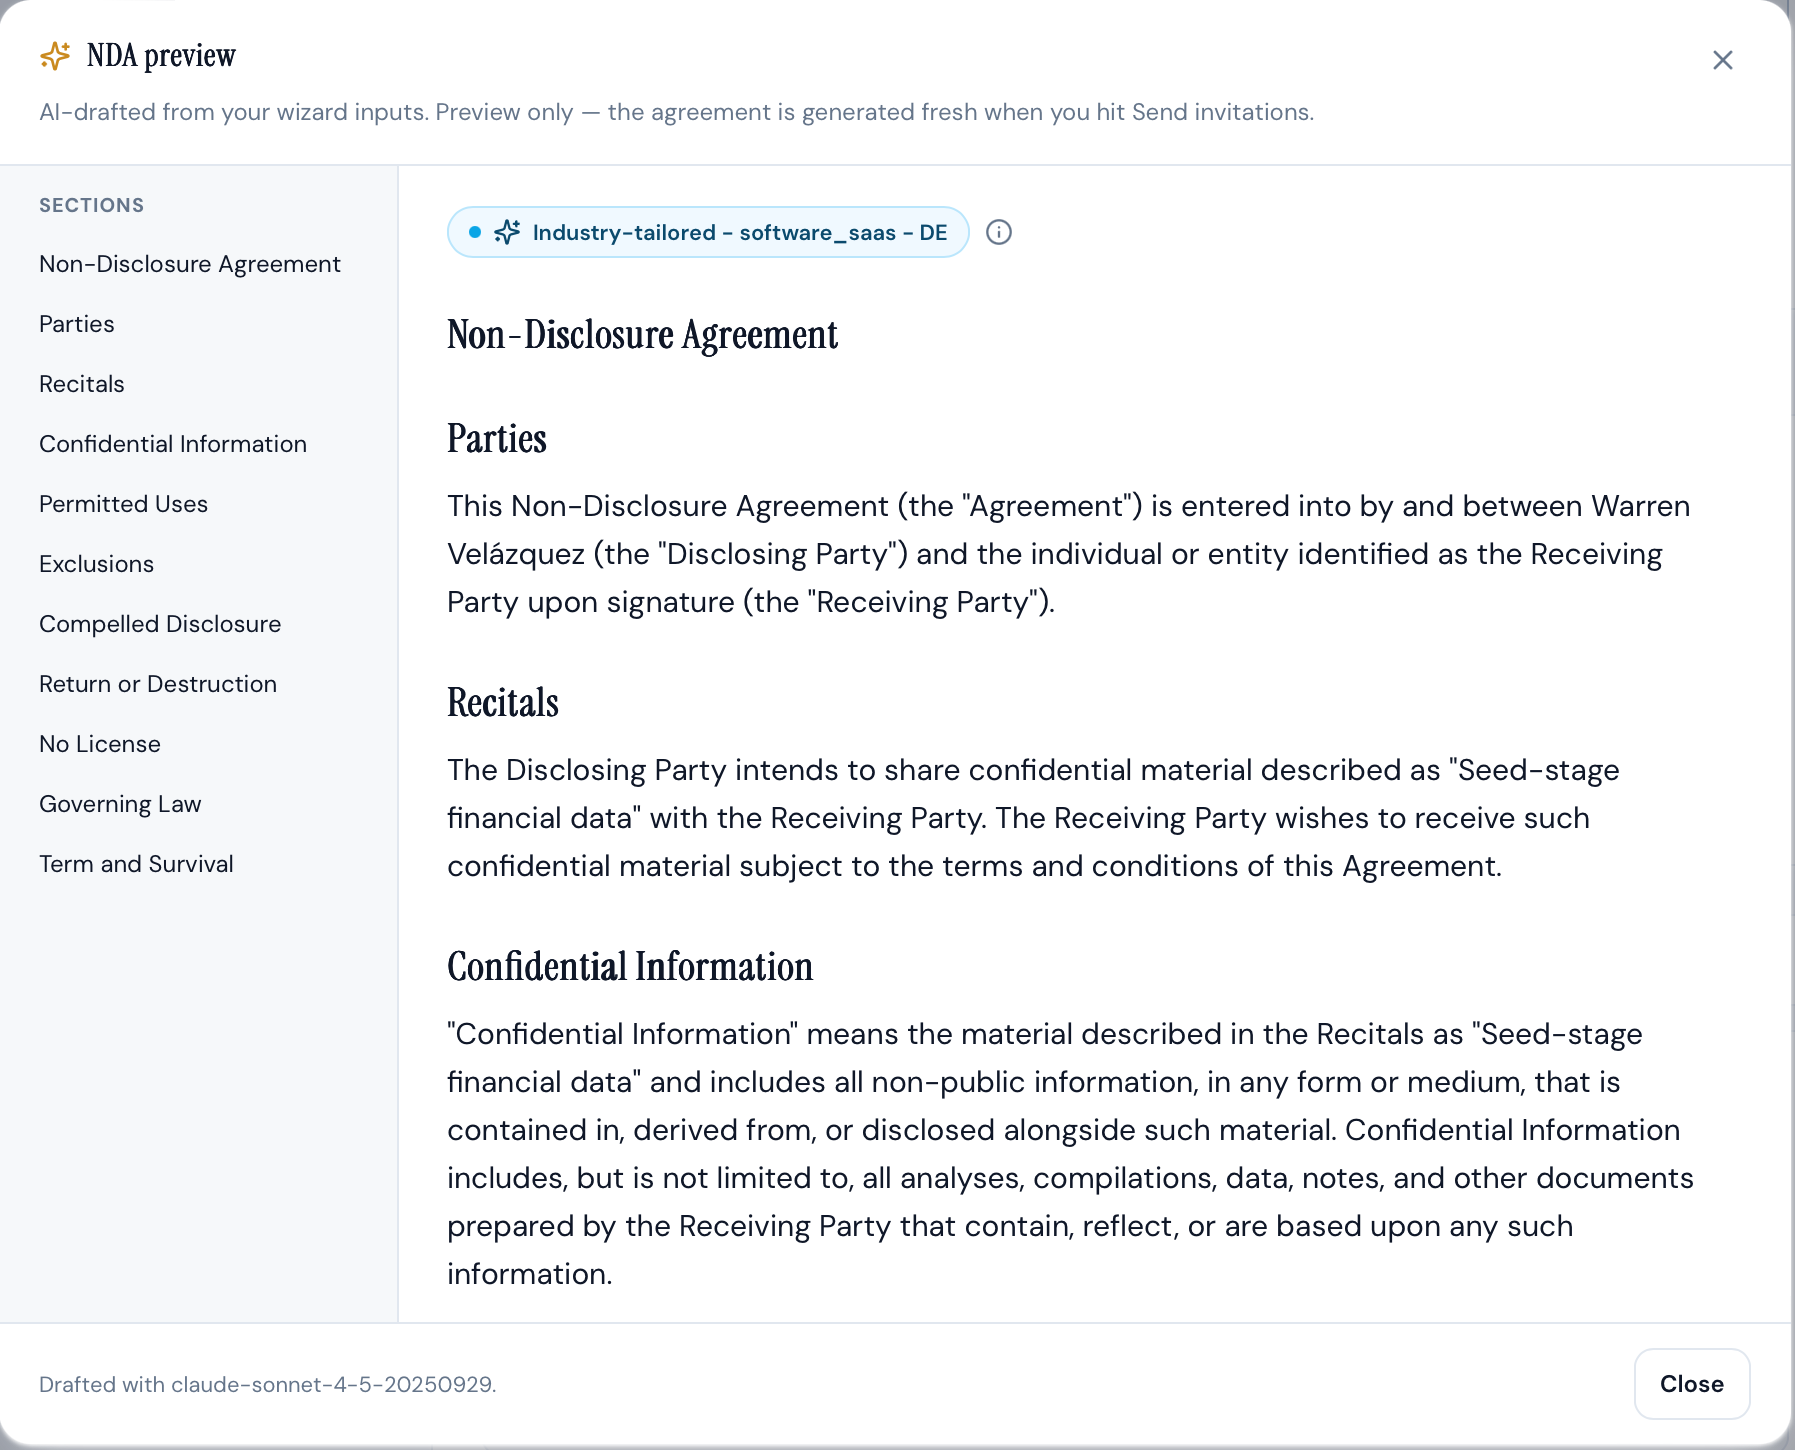Go to the Parties section in the sidebar
Screen dimensions: 1795x1450
click(77, 324)
